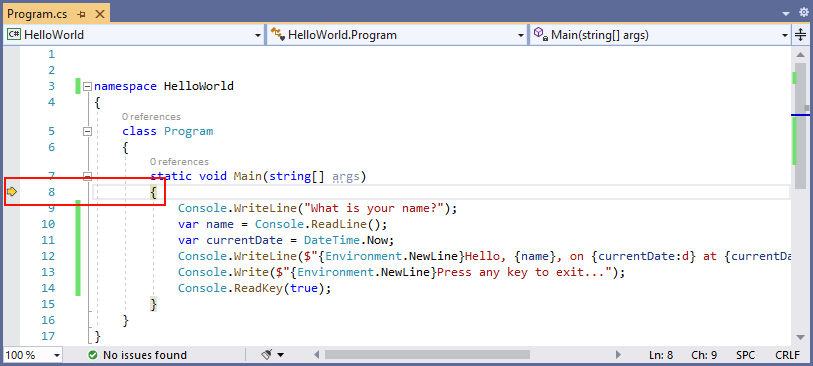Click the 'static' keyword on line 7
This screenshot has height=366, width=813.
point(171,177)
